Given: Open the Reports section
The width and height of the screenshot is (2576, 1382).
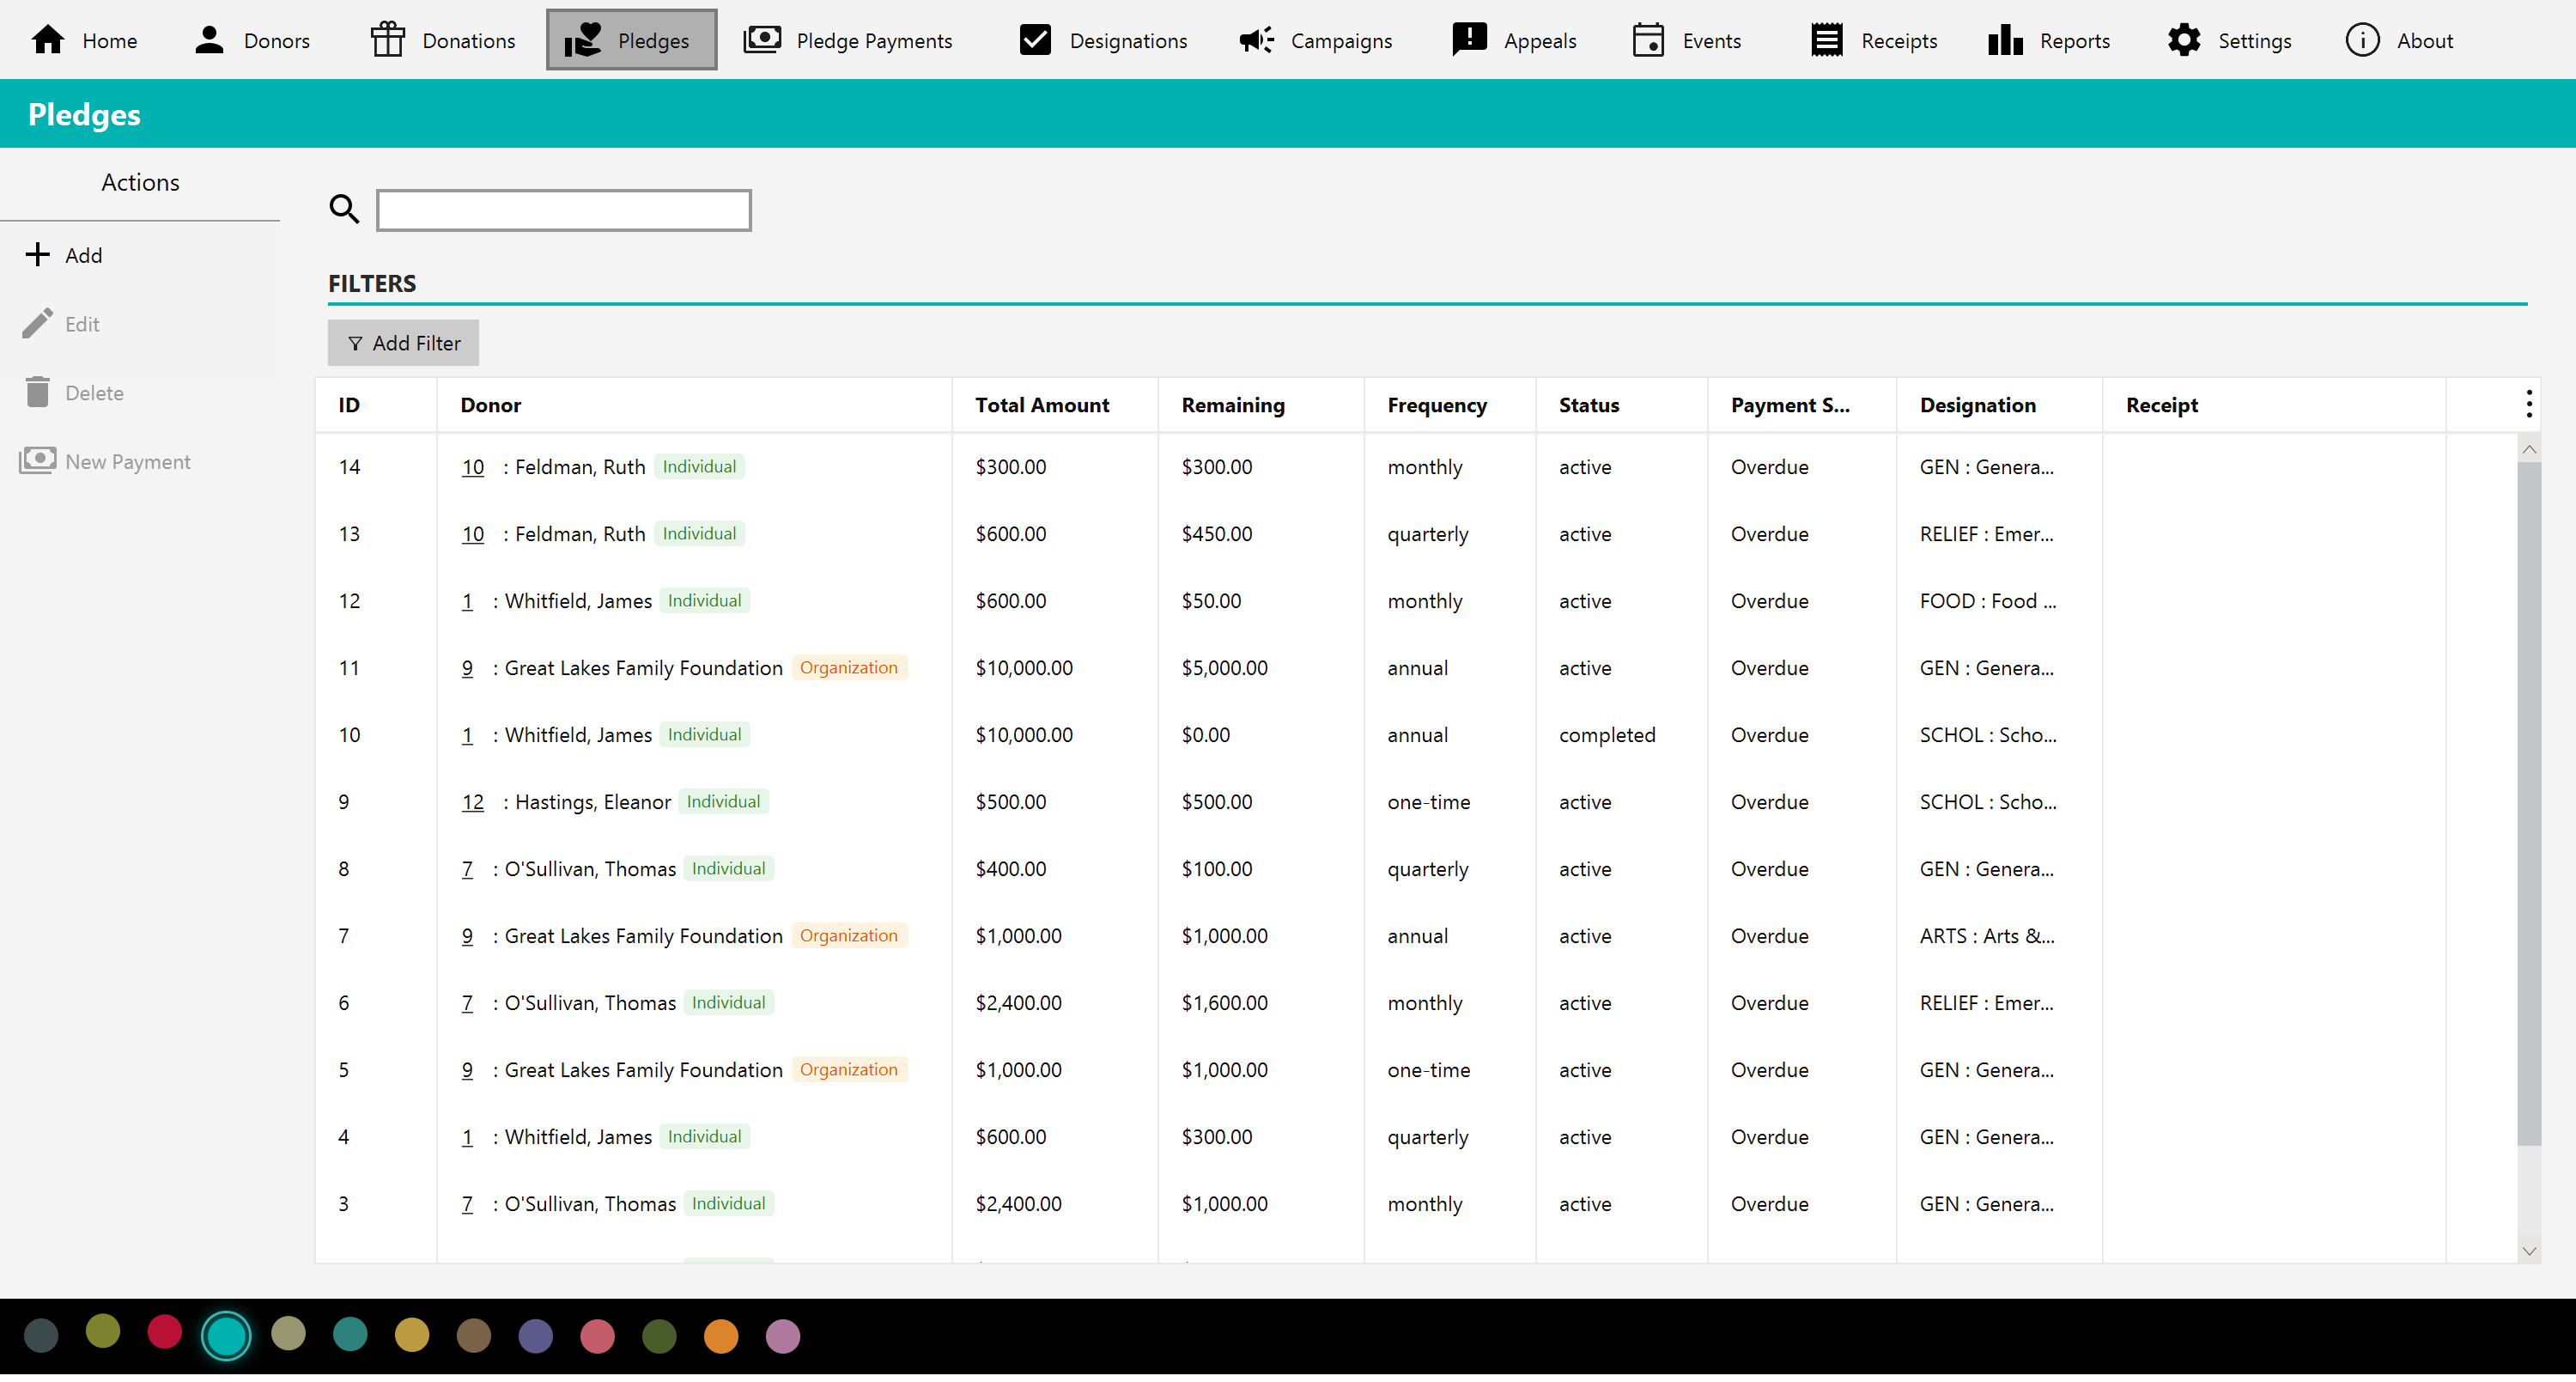Looking at the screenshot, I should click(x=2049, y=40).
